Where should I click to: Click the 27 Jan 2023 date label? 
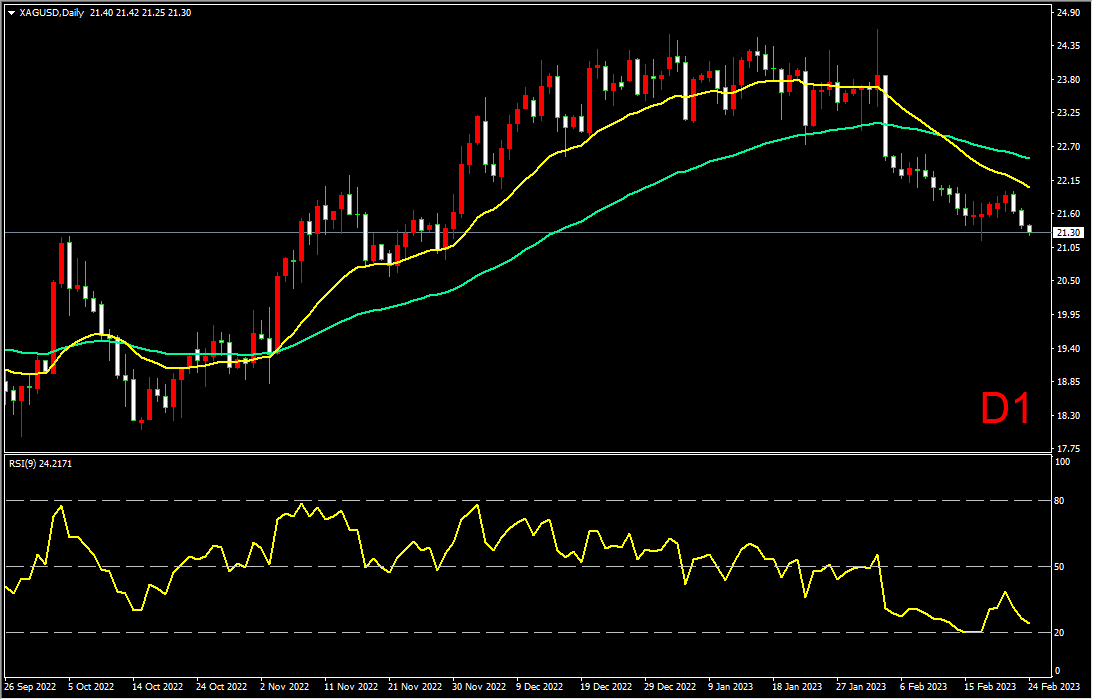tap(863, 687)
